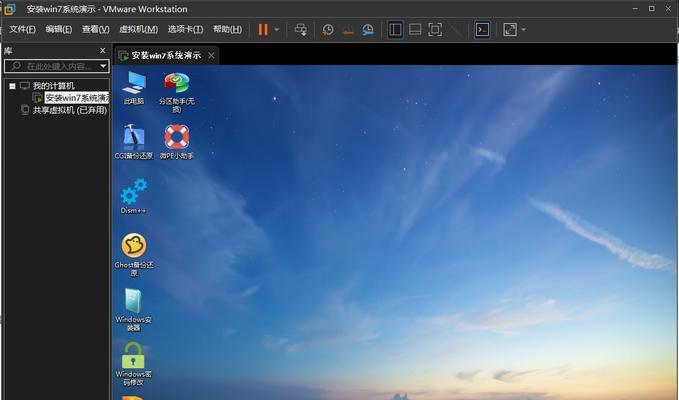Maximize the VMware Workstation window
The height and width of the screenshot is (400, 679).
pos(652,9)
